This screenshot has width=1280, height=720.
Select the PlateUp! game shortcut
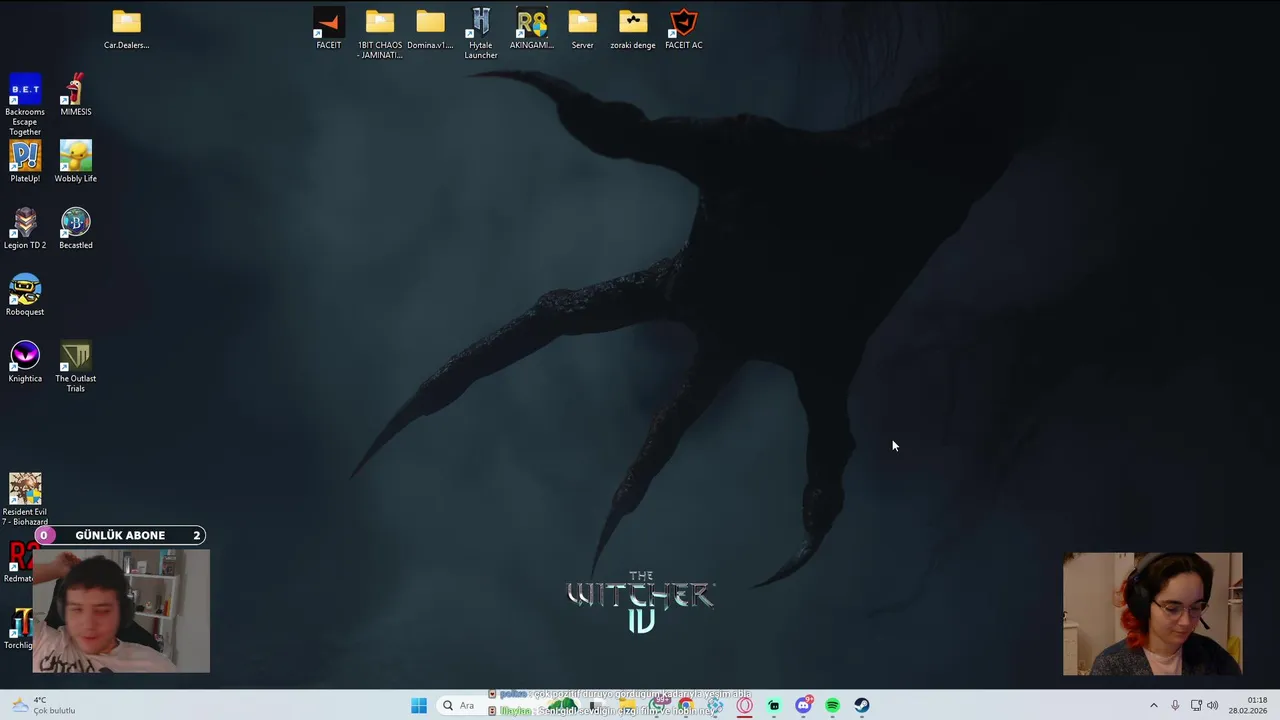(25, 162)
